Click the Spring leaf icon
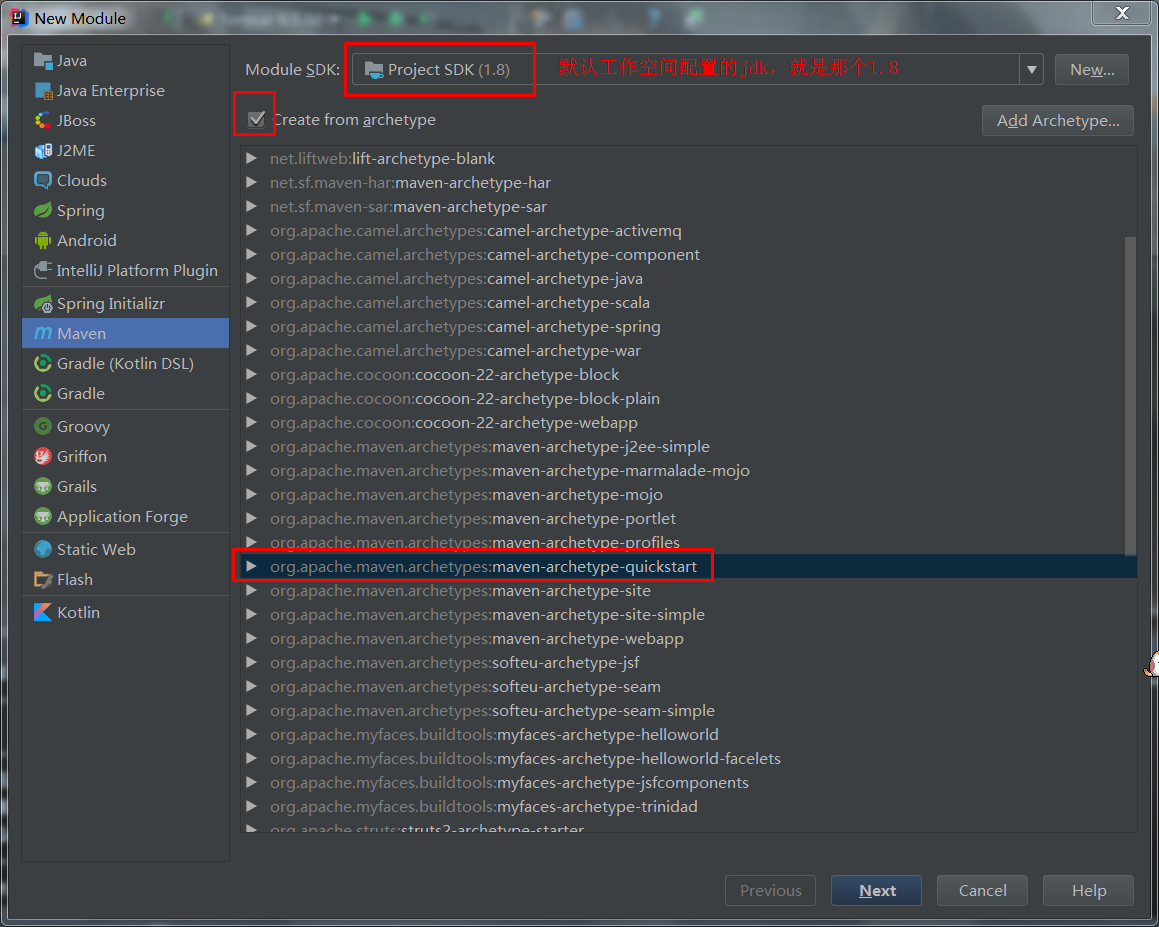This screenshot has width=1159, height=927. point(43,211)
